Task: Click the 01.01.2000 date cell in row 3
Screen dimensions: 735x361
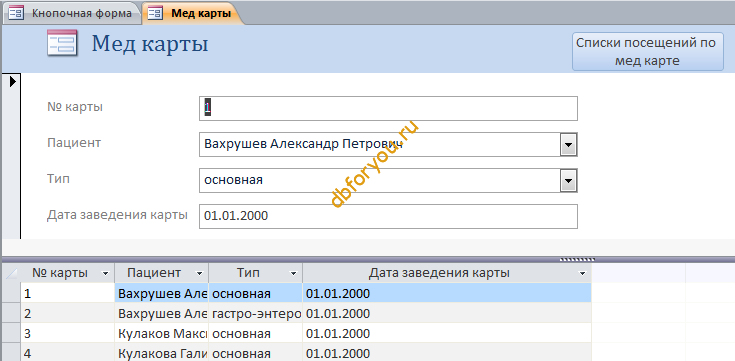Action: (x=447, y=333)
